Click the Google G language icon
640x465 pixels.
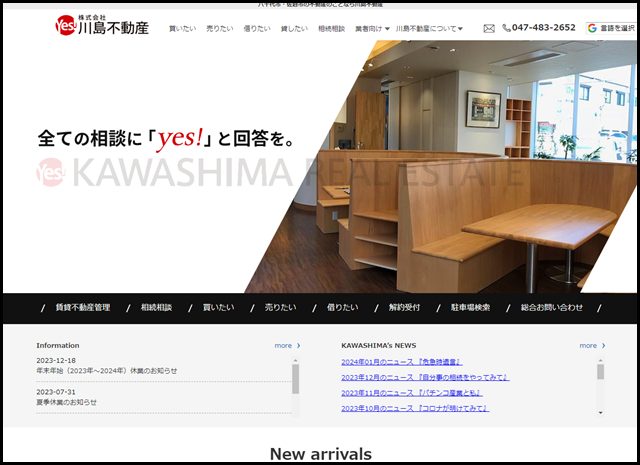tap(592, 28)
